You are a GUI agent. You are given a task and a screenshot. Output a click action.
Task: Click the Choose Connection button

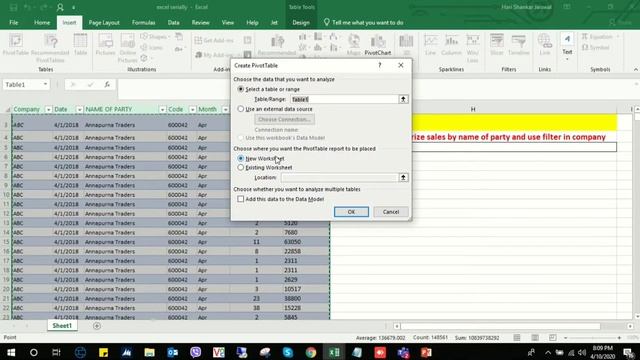[284, 119]
